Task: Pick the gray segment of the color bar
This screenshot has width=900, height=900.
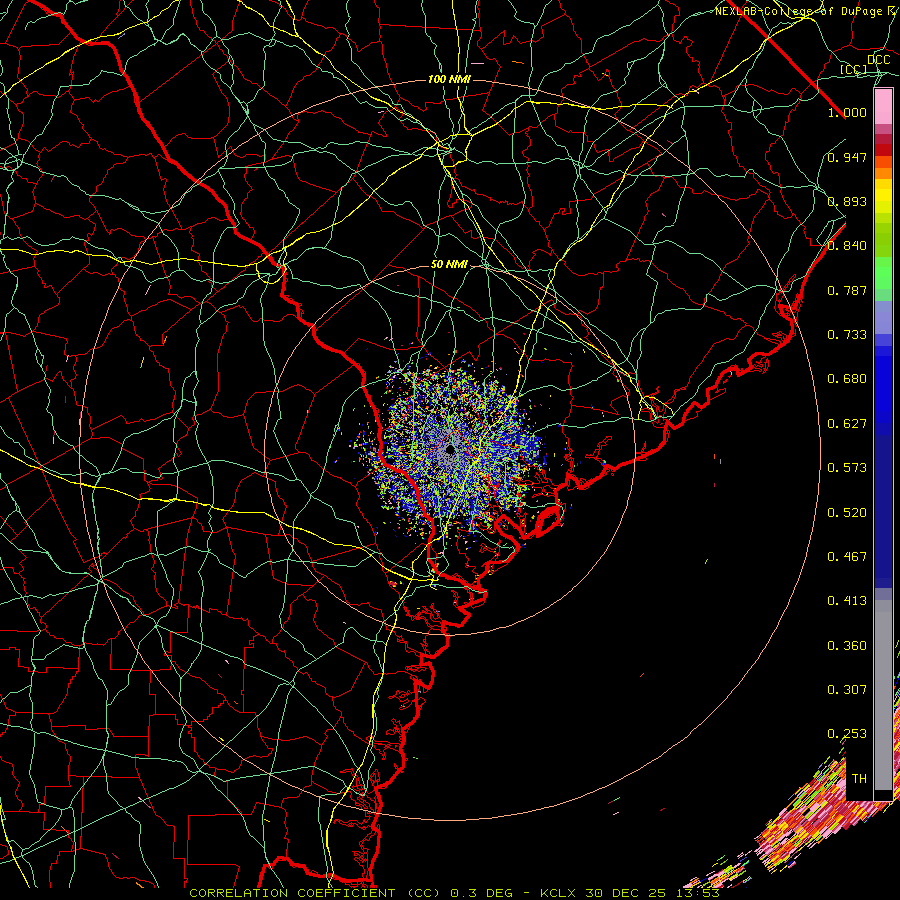Action: coord(883,695)
